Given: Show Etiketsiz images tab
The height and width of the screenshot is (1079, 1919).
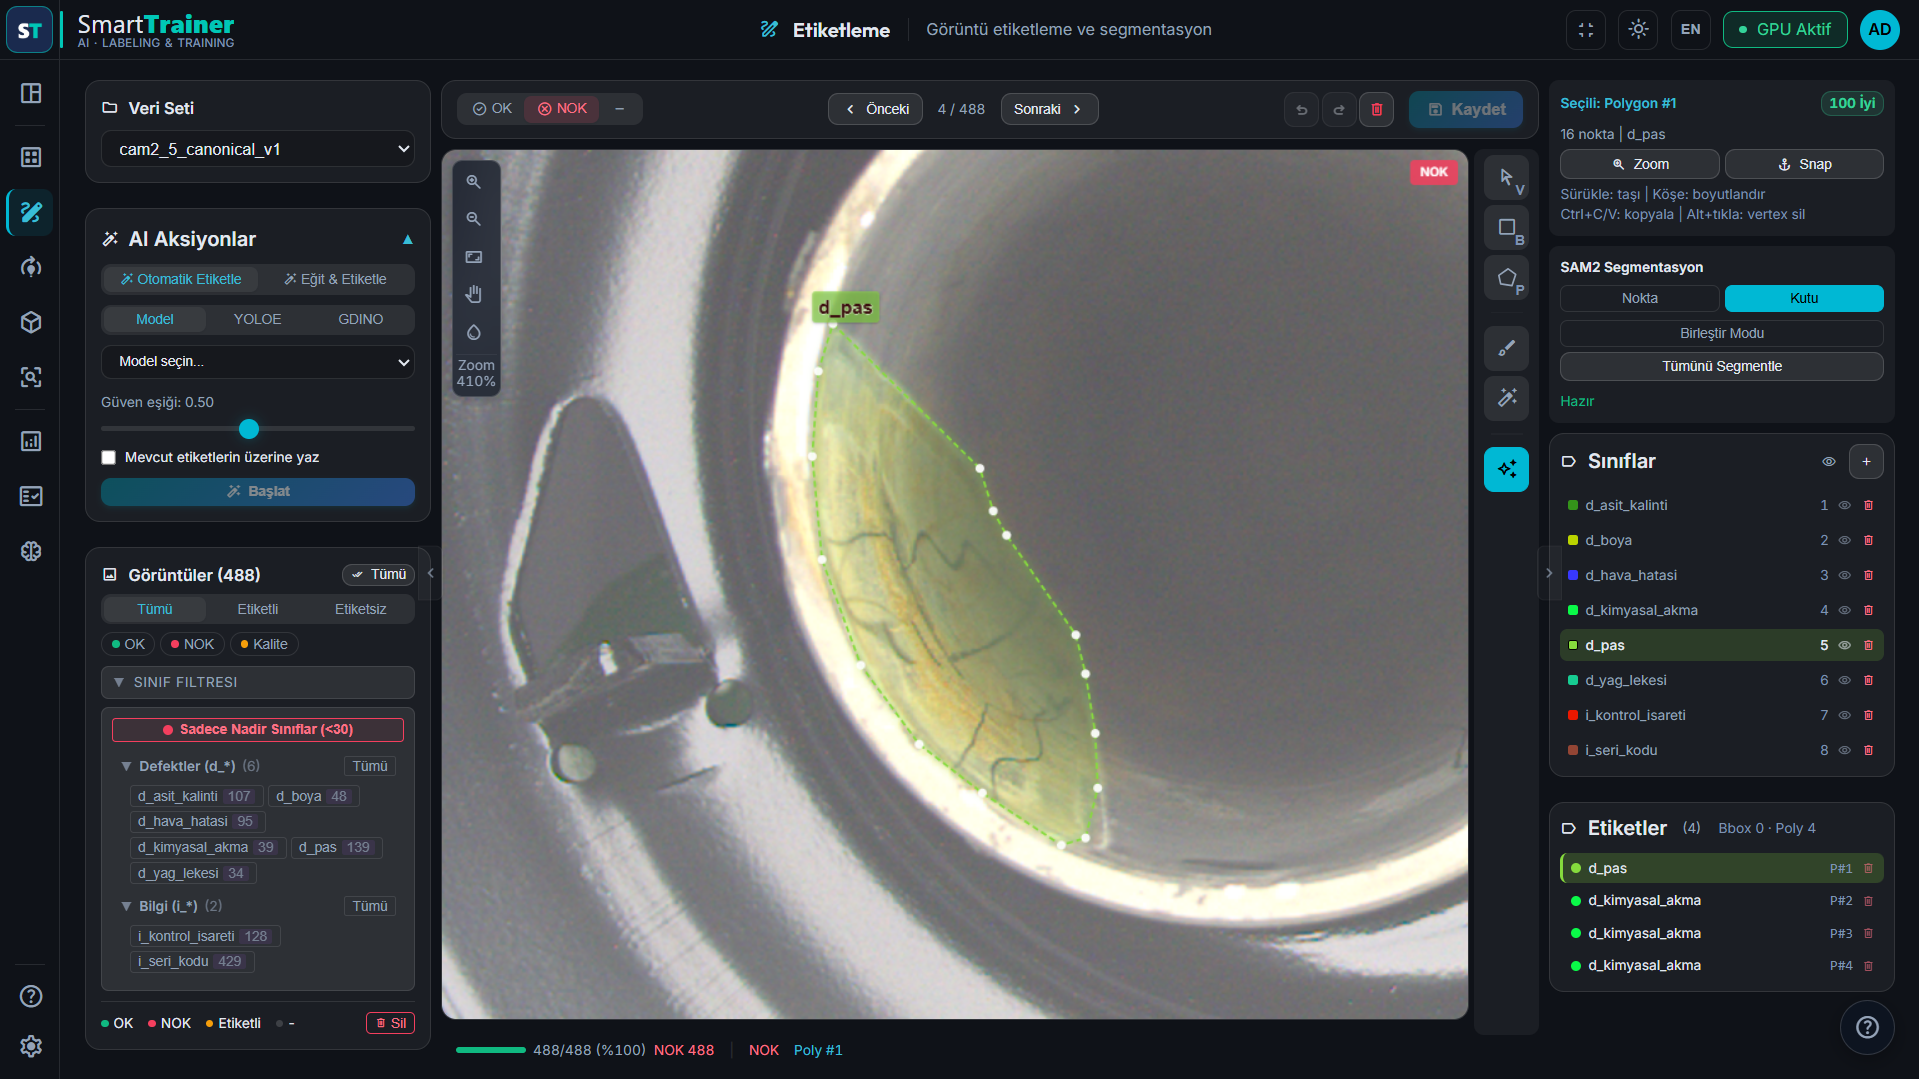Looking at the screenshot, I should point(360,610).
